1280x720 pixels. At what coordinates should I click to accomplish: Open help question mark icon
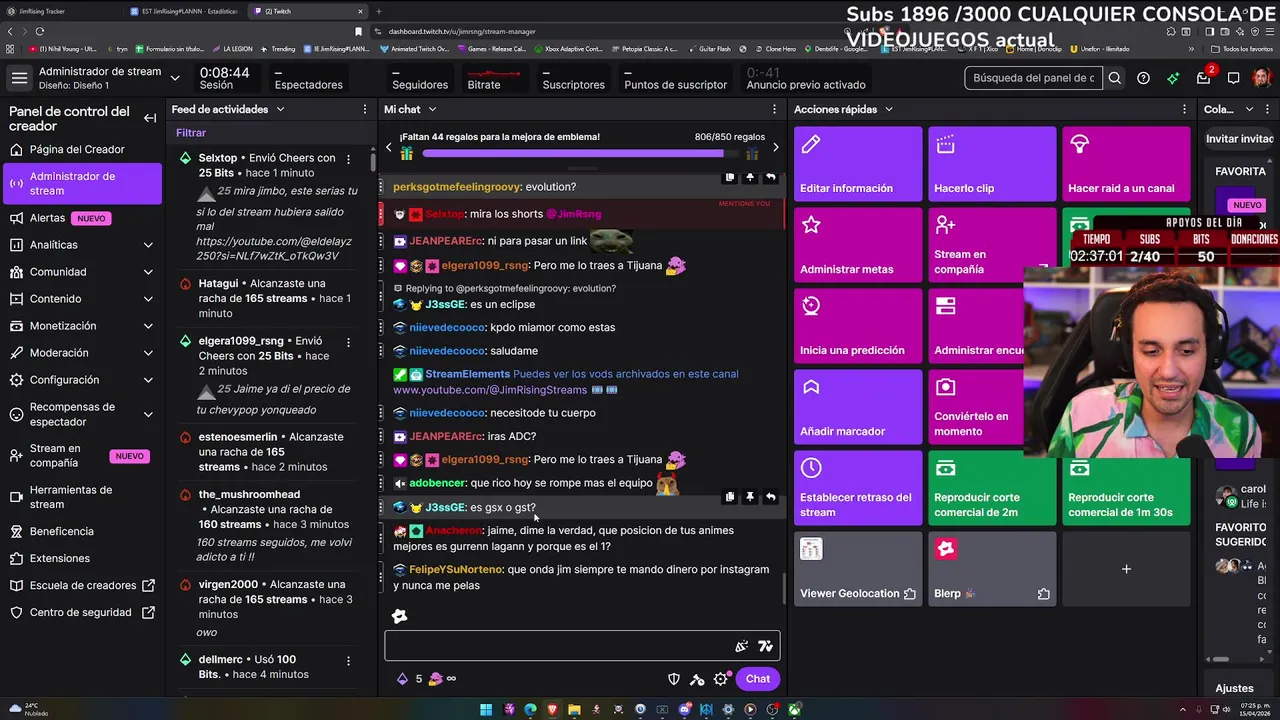[x=1143, y=78]
